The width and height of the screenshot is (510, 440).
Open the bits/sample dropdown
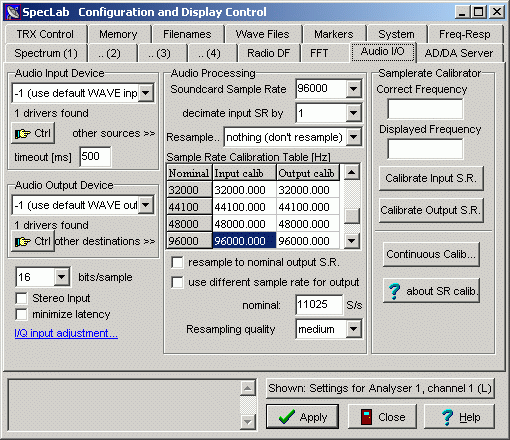[62, 277]
